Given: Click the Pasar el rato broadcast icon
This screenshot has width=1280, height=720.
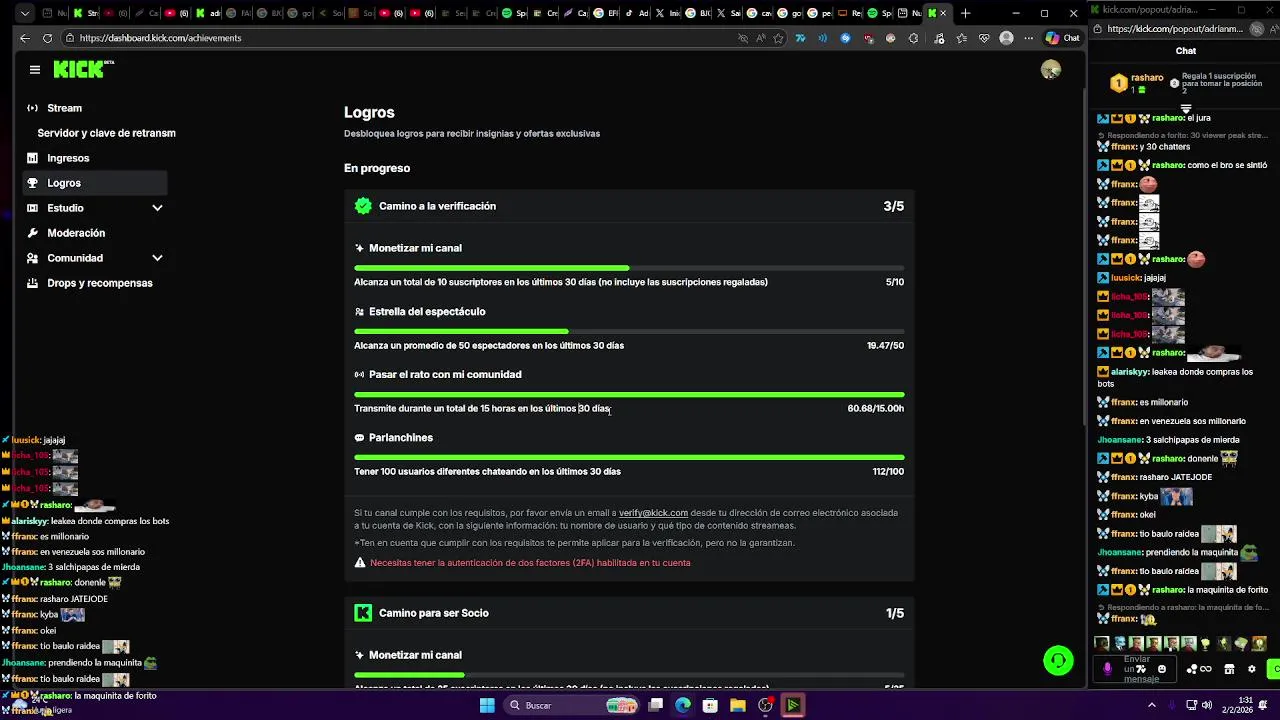Looking at the screenshot, I should pos(359,375).
